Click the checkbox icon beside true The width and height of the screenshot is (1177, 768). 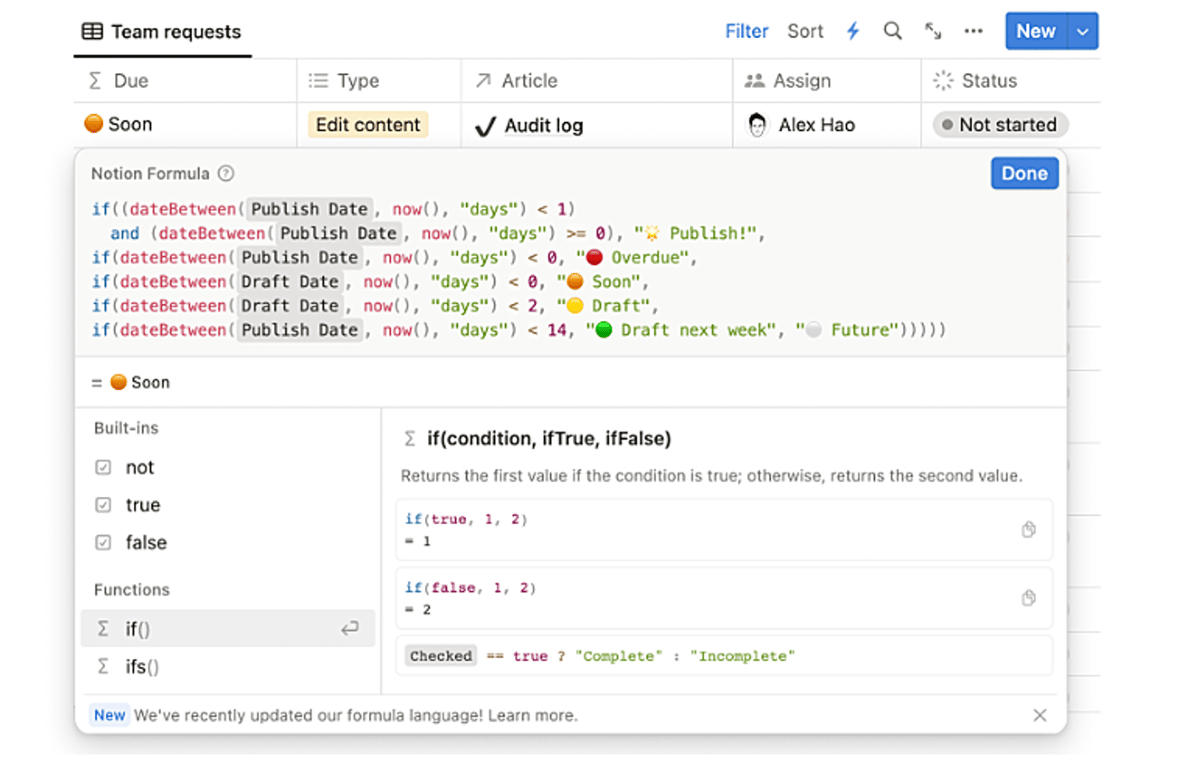[x=104, y=504]
